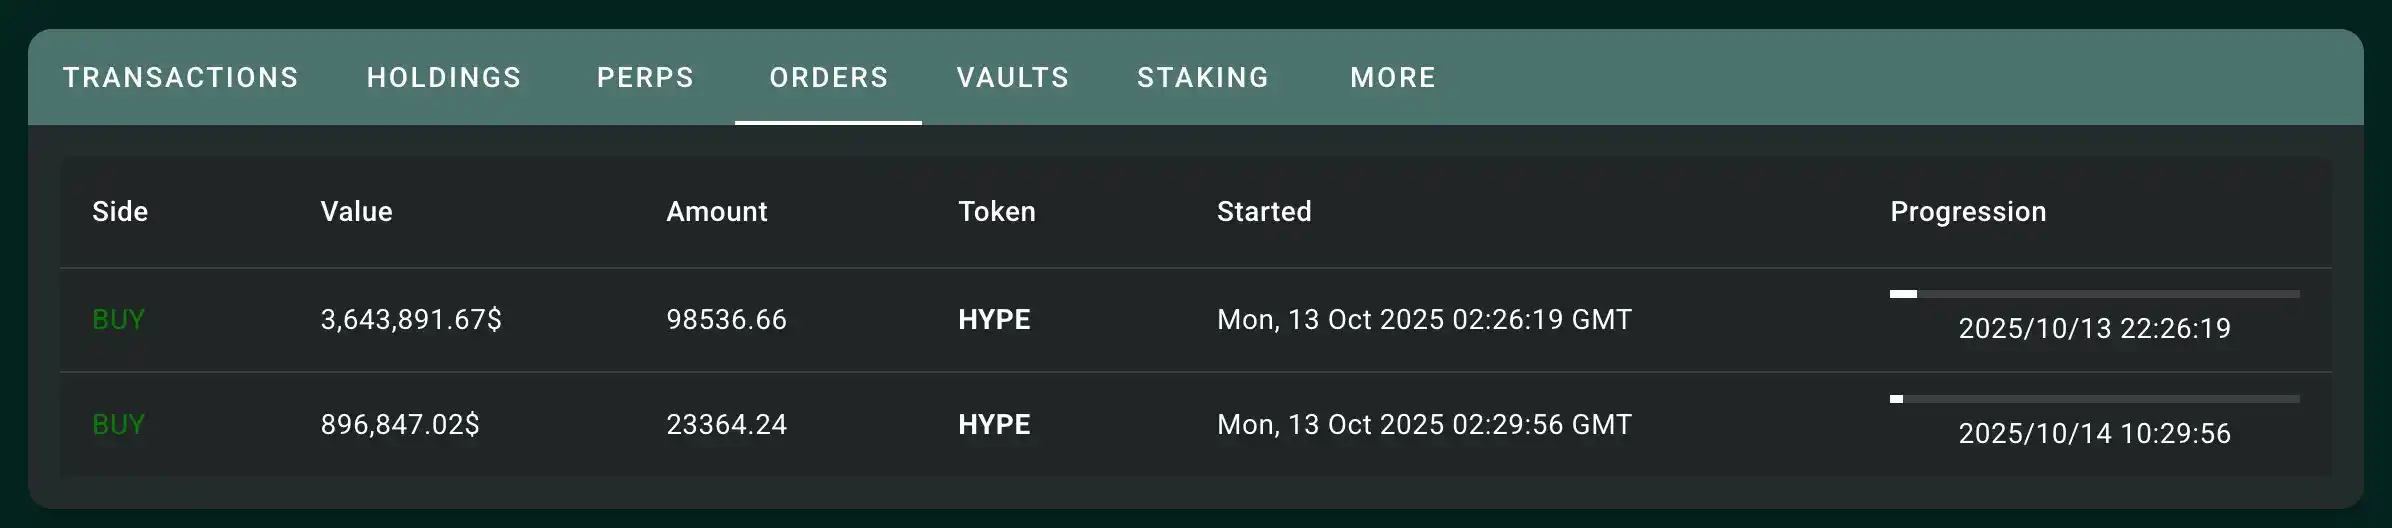Click the Progression column header
The height and width of the screenshot is (528, 2392).
click(x=1967, y=212)
